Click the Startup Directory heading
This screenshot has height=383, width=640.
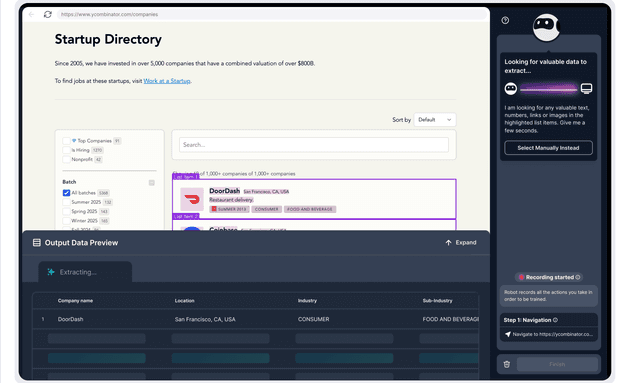point(108,39)
